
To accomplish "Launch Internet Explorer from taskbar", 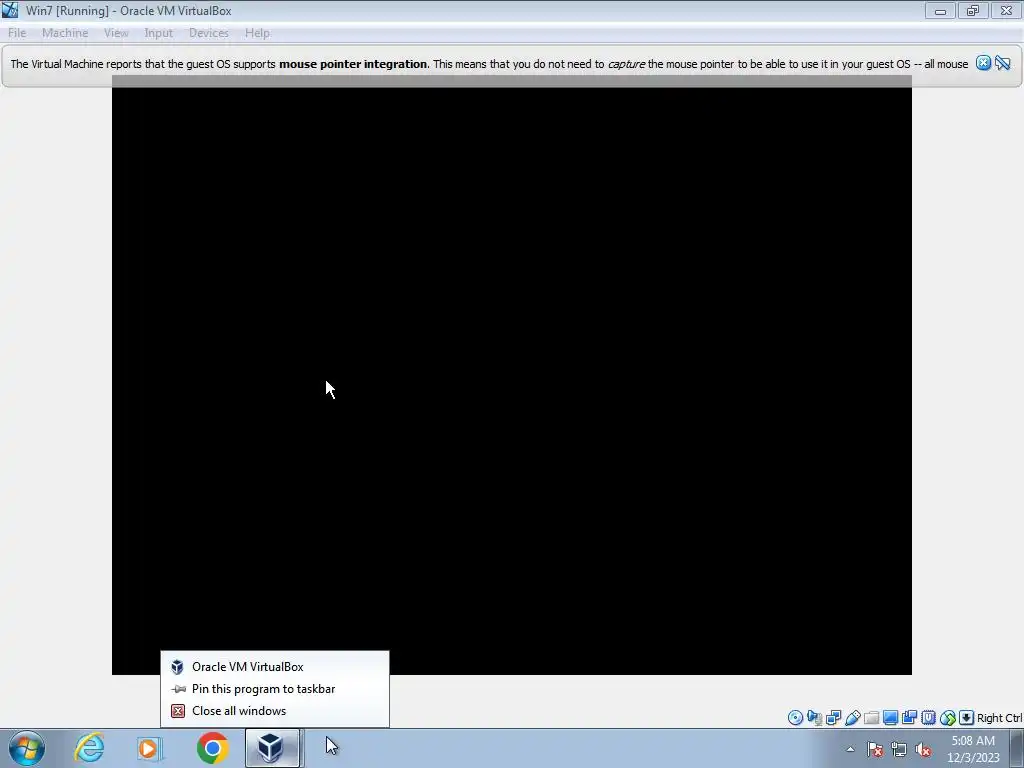I will coord(89,748).
